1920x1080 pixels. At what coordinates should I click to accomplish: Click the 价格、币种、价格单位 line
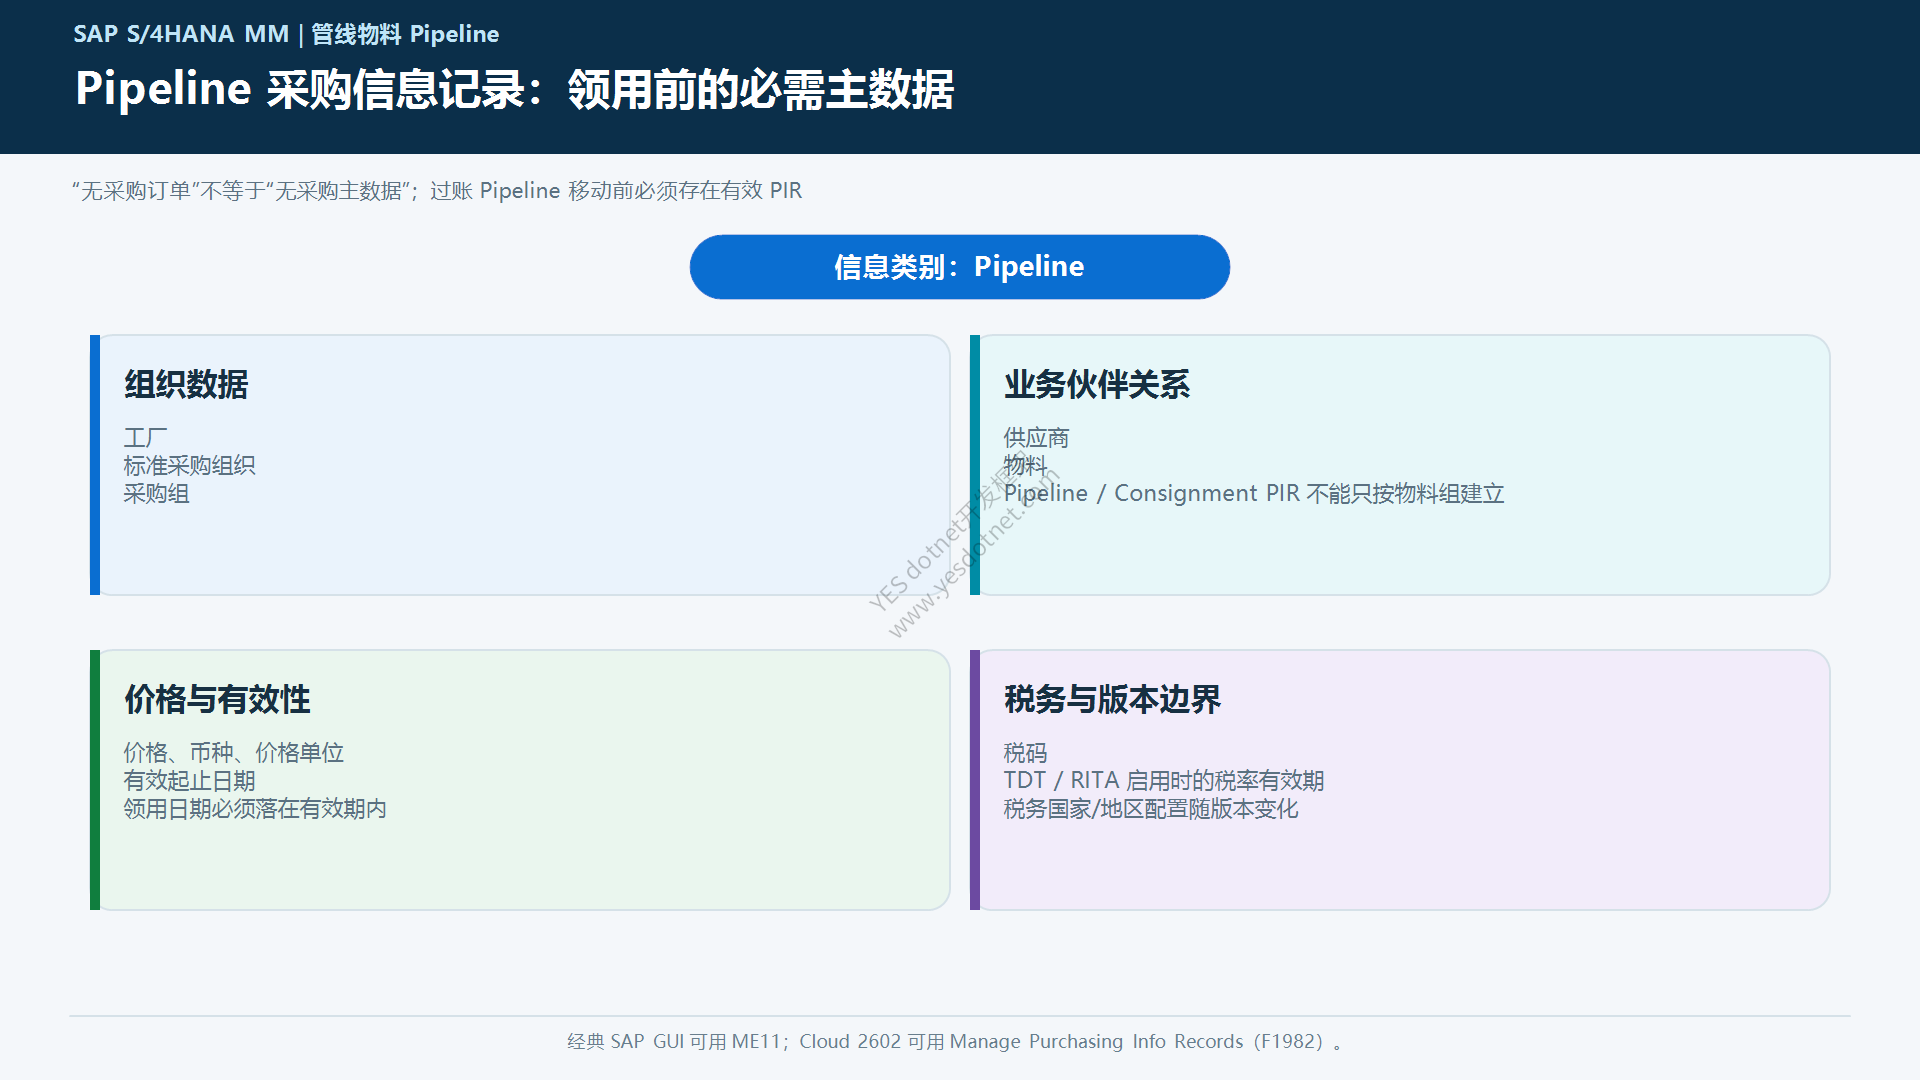click(x=233, y=752)
